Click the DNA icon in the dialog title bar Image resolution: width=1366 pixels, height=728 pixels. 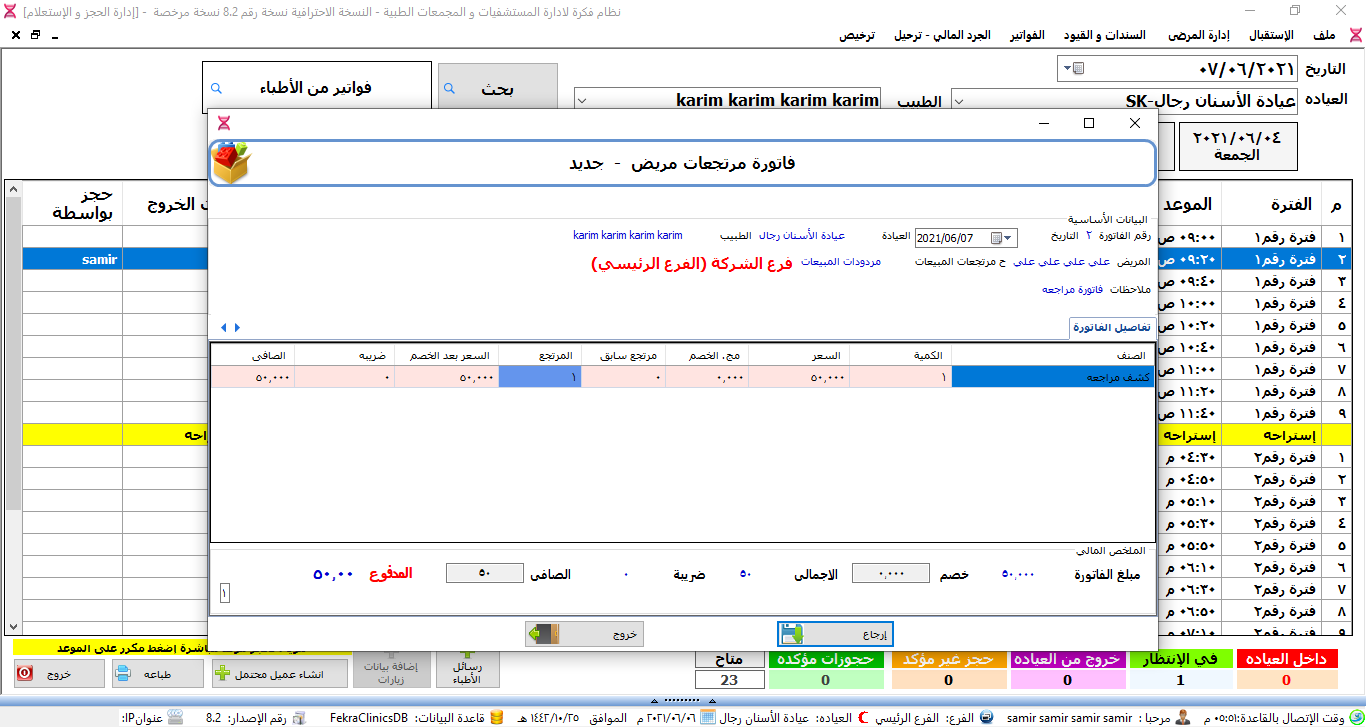click(224, 123)
